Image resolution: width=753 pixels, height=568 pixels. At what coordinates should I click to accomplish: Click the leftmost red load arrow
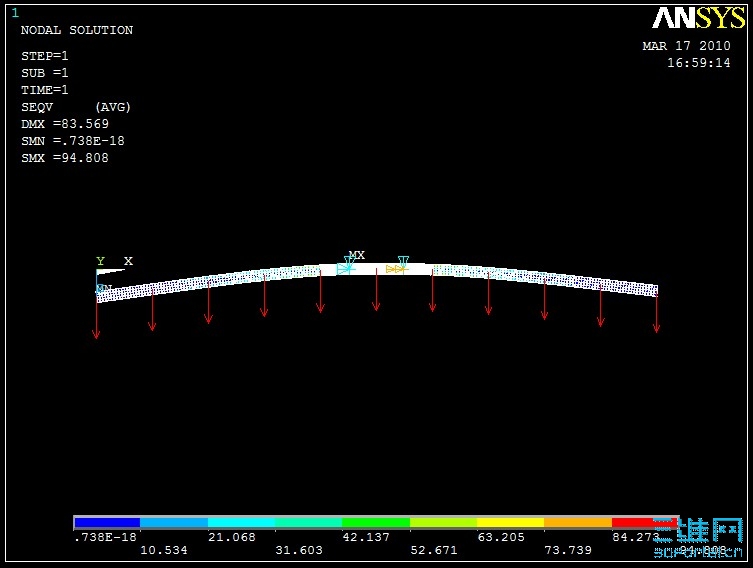(x=97, y=317)
